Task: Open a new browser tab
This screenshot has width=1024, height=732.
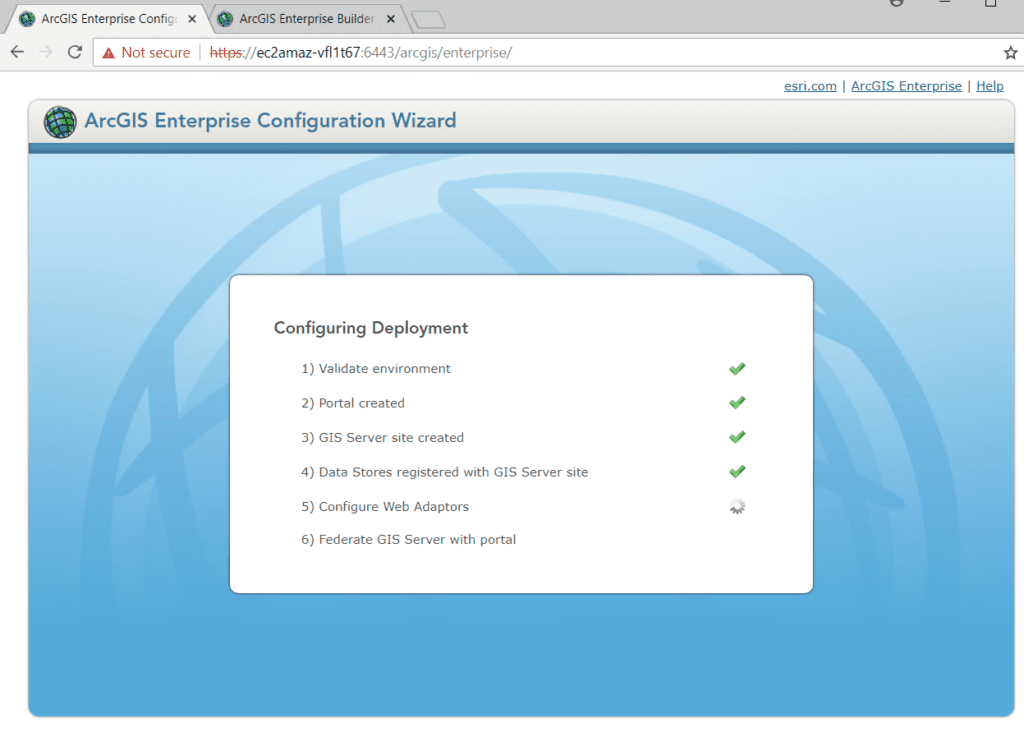Action: pos(429,20)
